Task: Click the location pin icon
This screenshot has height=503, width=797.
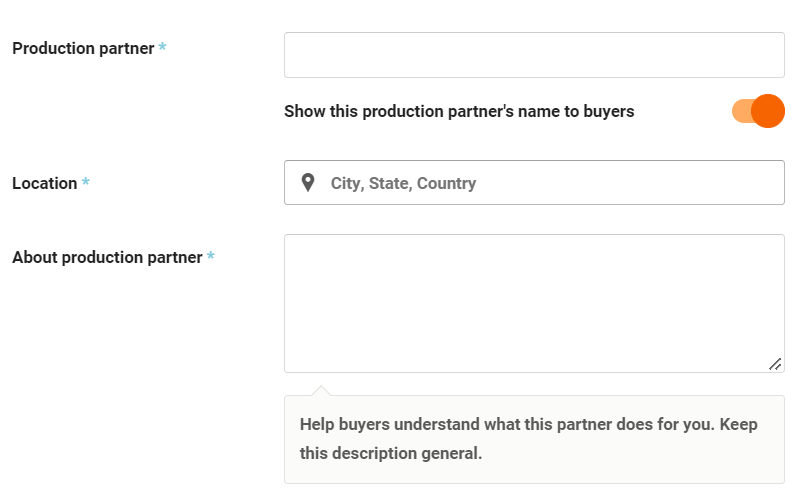Action: click(x=308, y=183)
